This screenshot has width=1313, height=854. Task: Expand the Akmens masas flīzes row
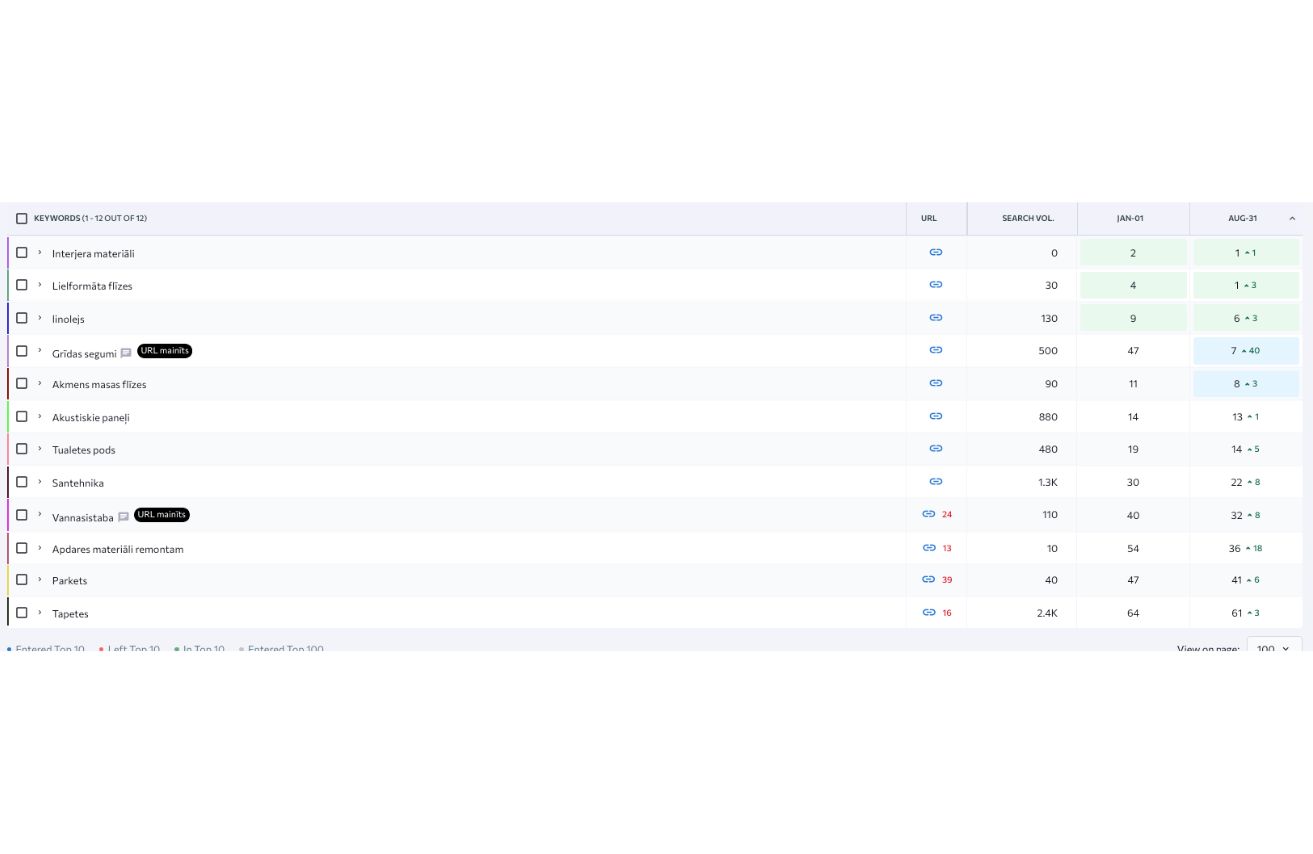click(x=40, y=383)
